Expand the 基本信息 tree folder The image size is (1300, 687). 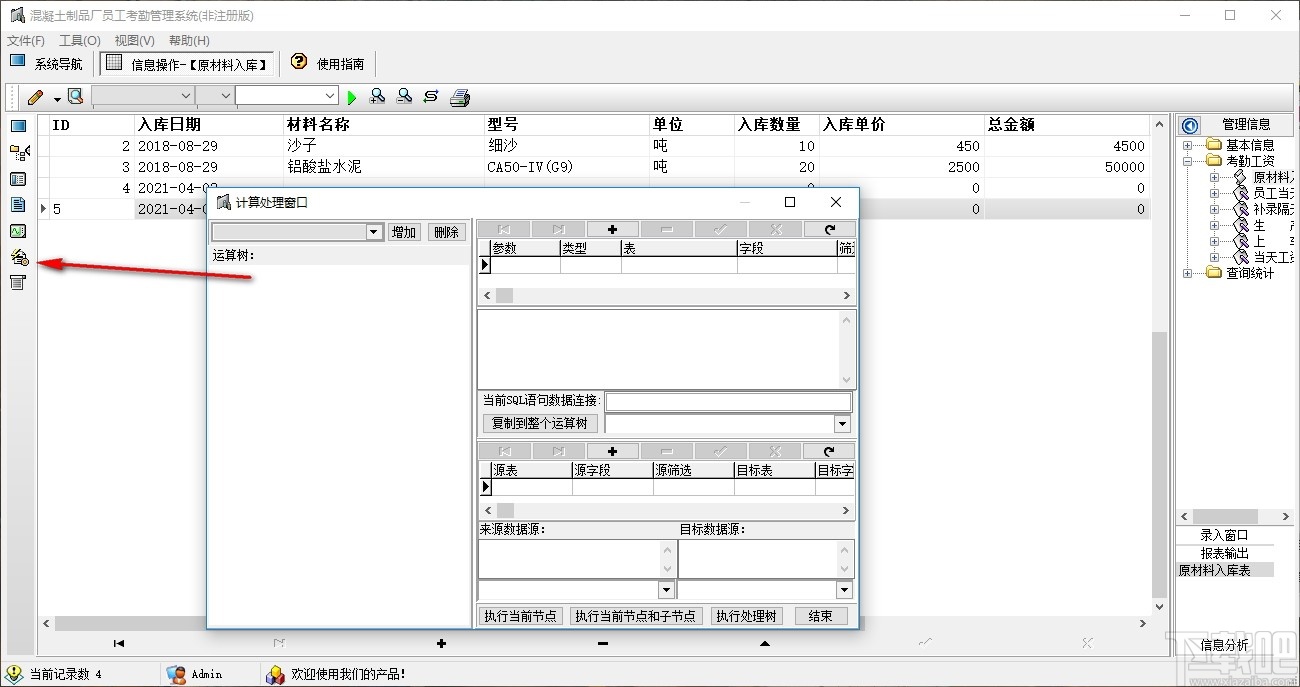pyautogui.click(x=1186, y=145)
